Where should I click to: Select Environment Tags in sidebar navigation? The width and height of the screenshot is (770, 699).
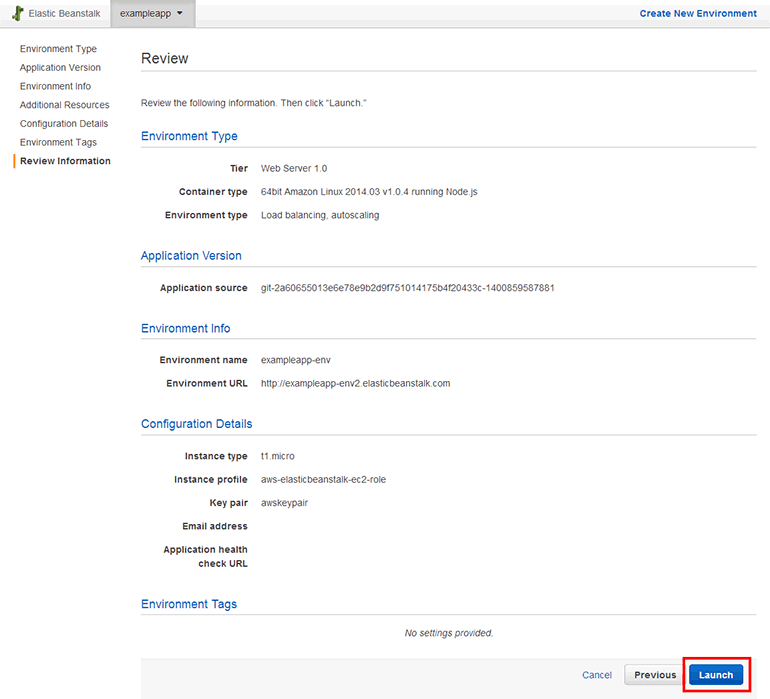(x=58, y=143)
